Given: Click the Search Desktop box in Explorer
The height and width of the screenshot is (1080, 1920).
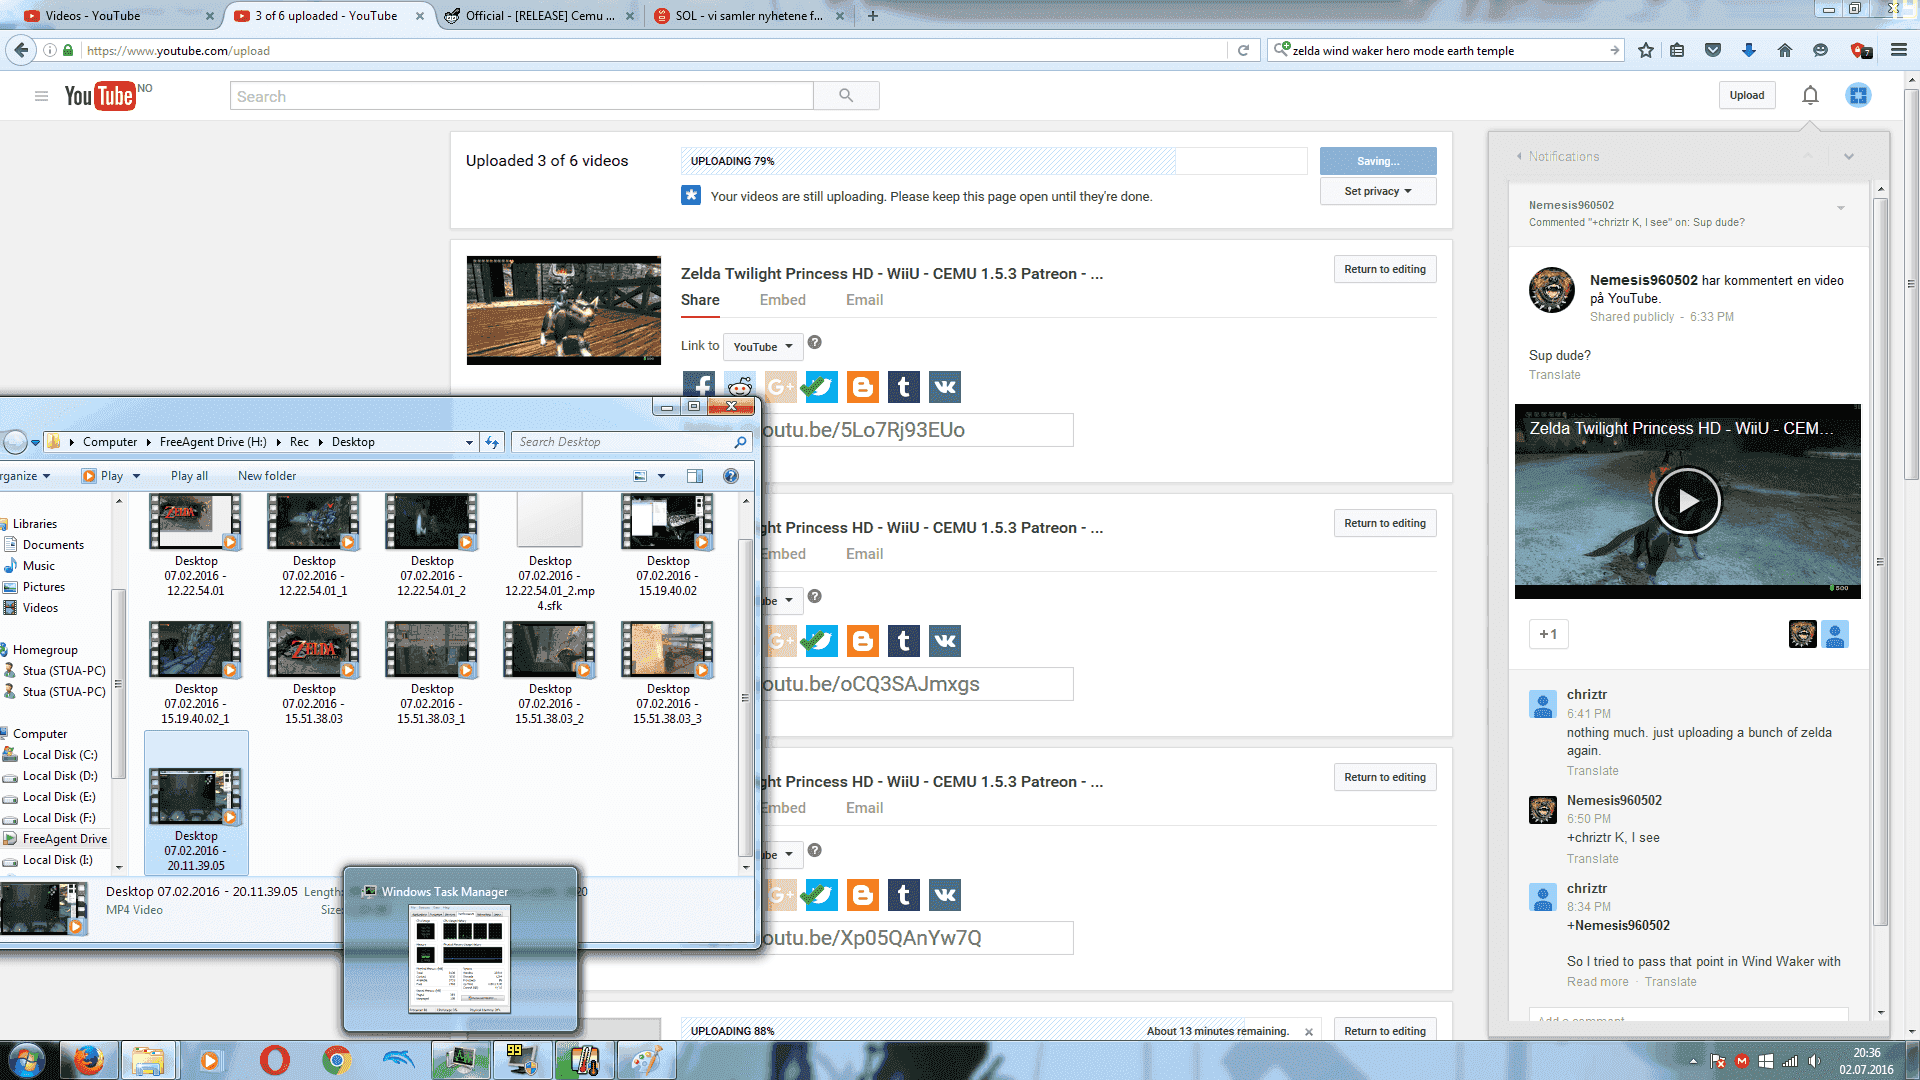Looking at the screenshot, I should tap(632, 442).
